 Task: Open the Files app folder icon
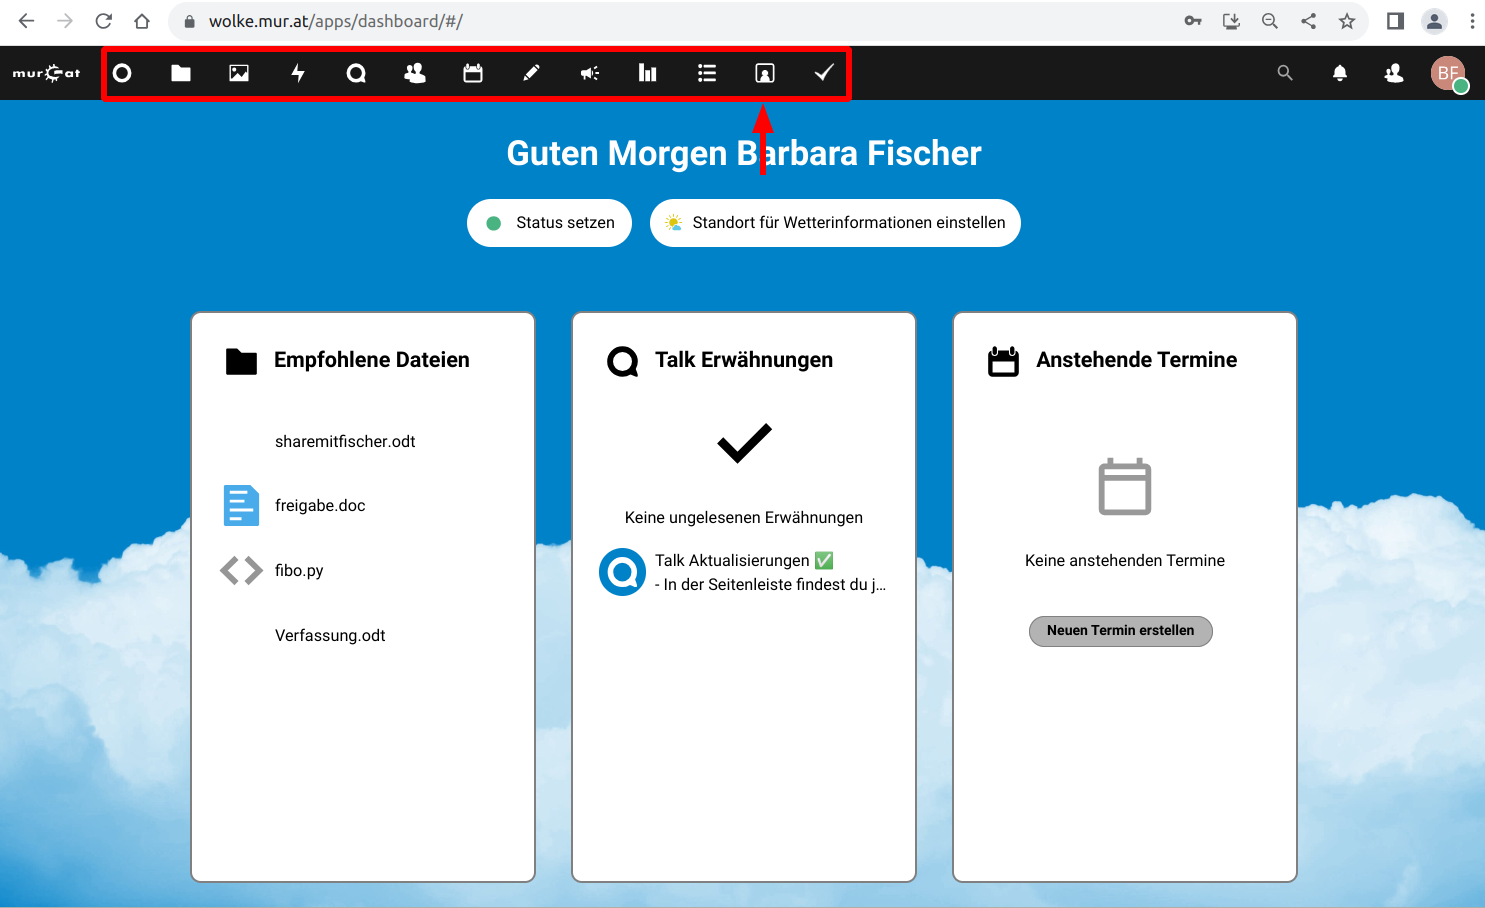coord(181,73)
